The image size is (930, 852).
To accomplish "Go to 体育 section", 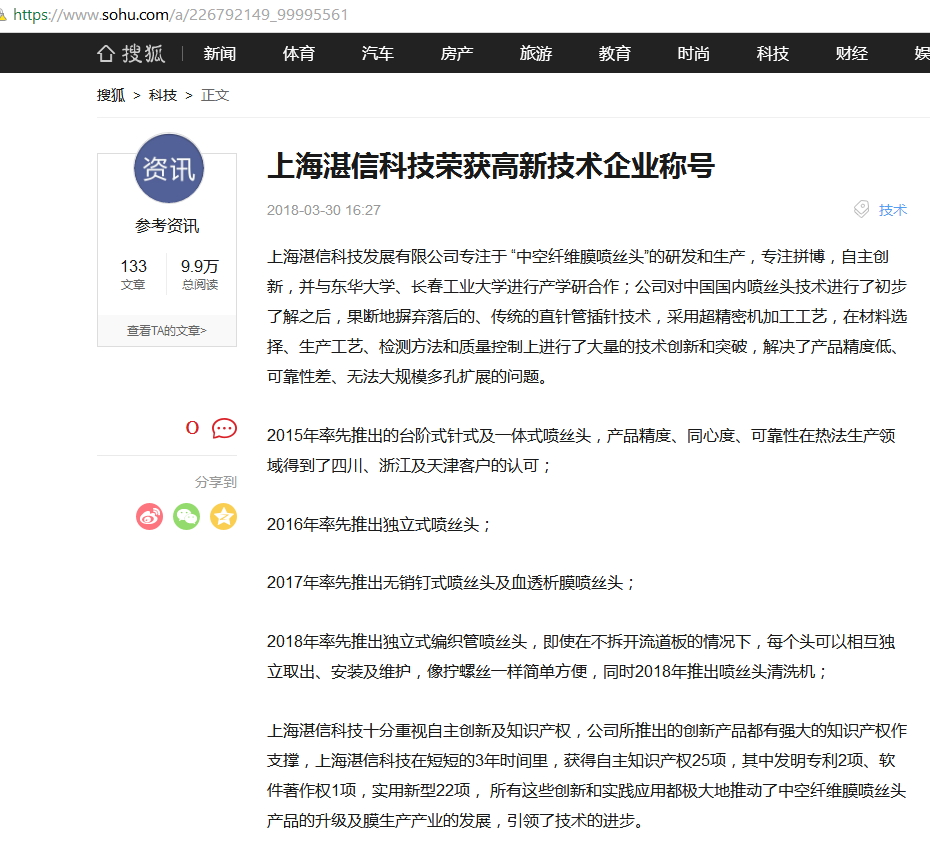I will click(x=298, y=54).
